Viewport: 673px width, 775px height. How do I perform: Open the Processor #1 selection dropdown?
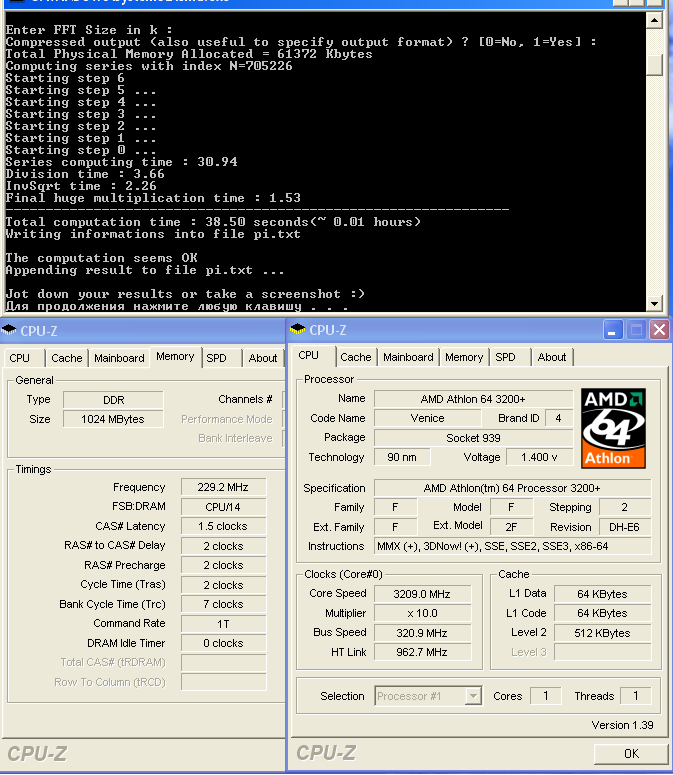point(473,696)
